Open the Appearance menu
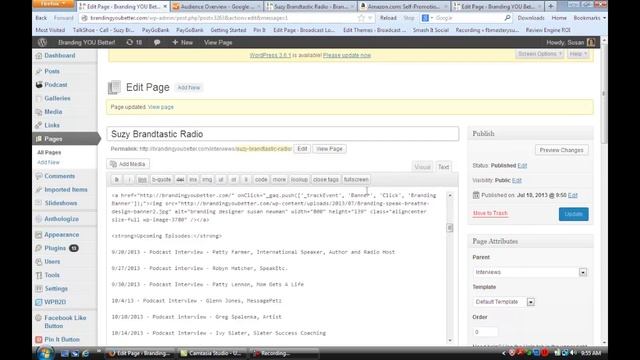640x360 pixels. 62,235
